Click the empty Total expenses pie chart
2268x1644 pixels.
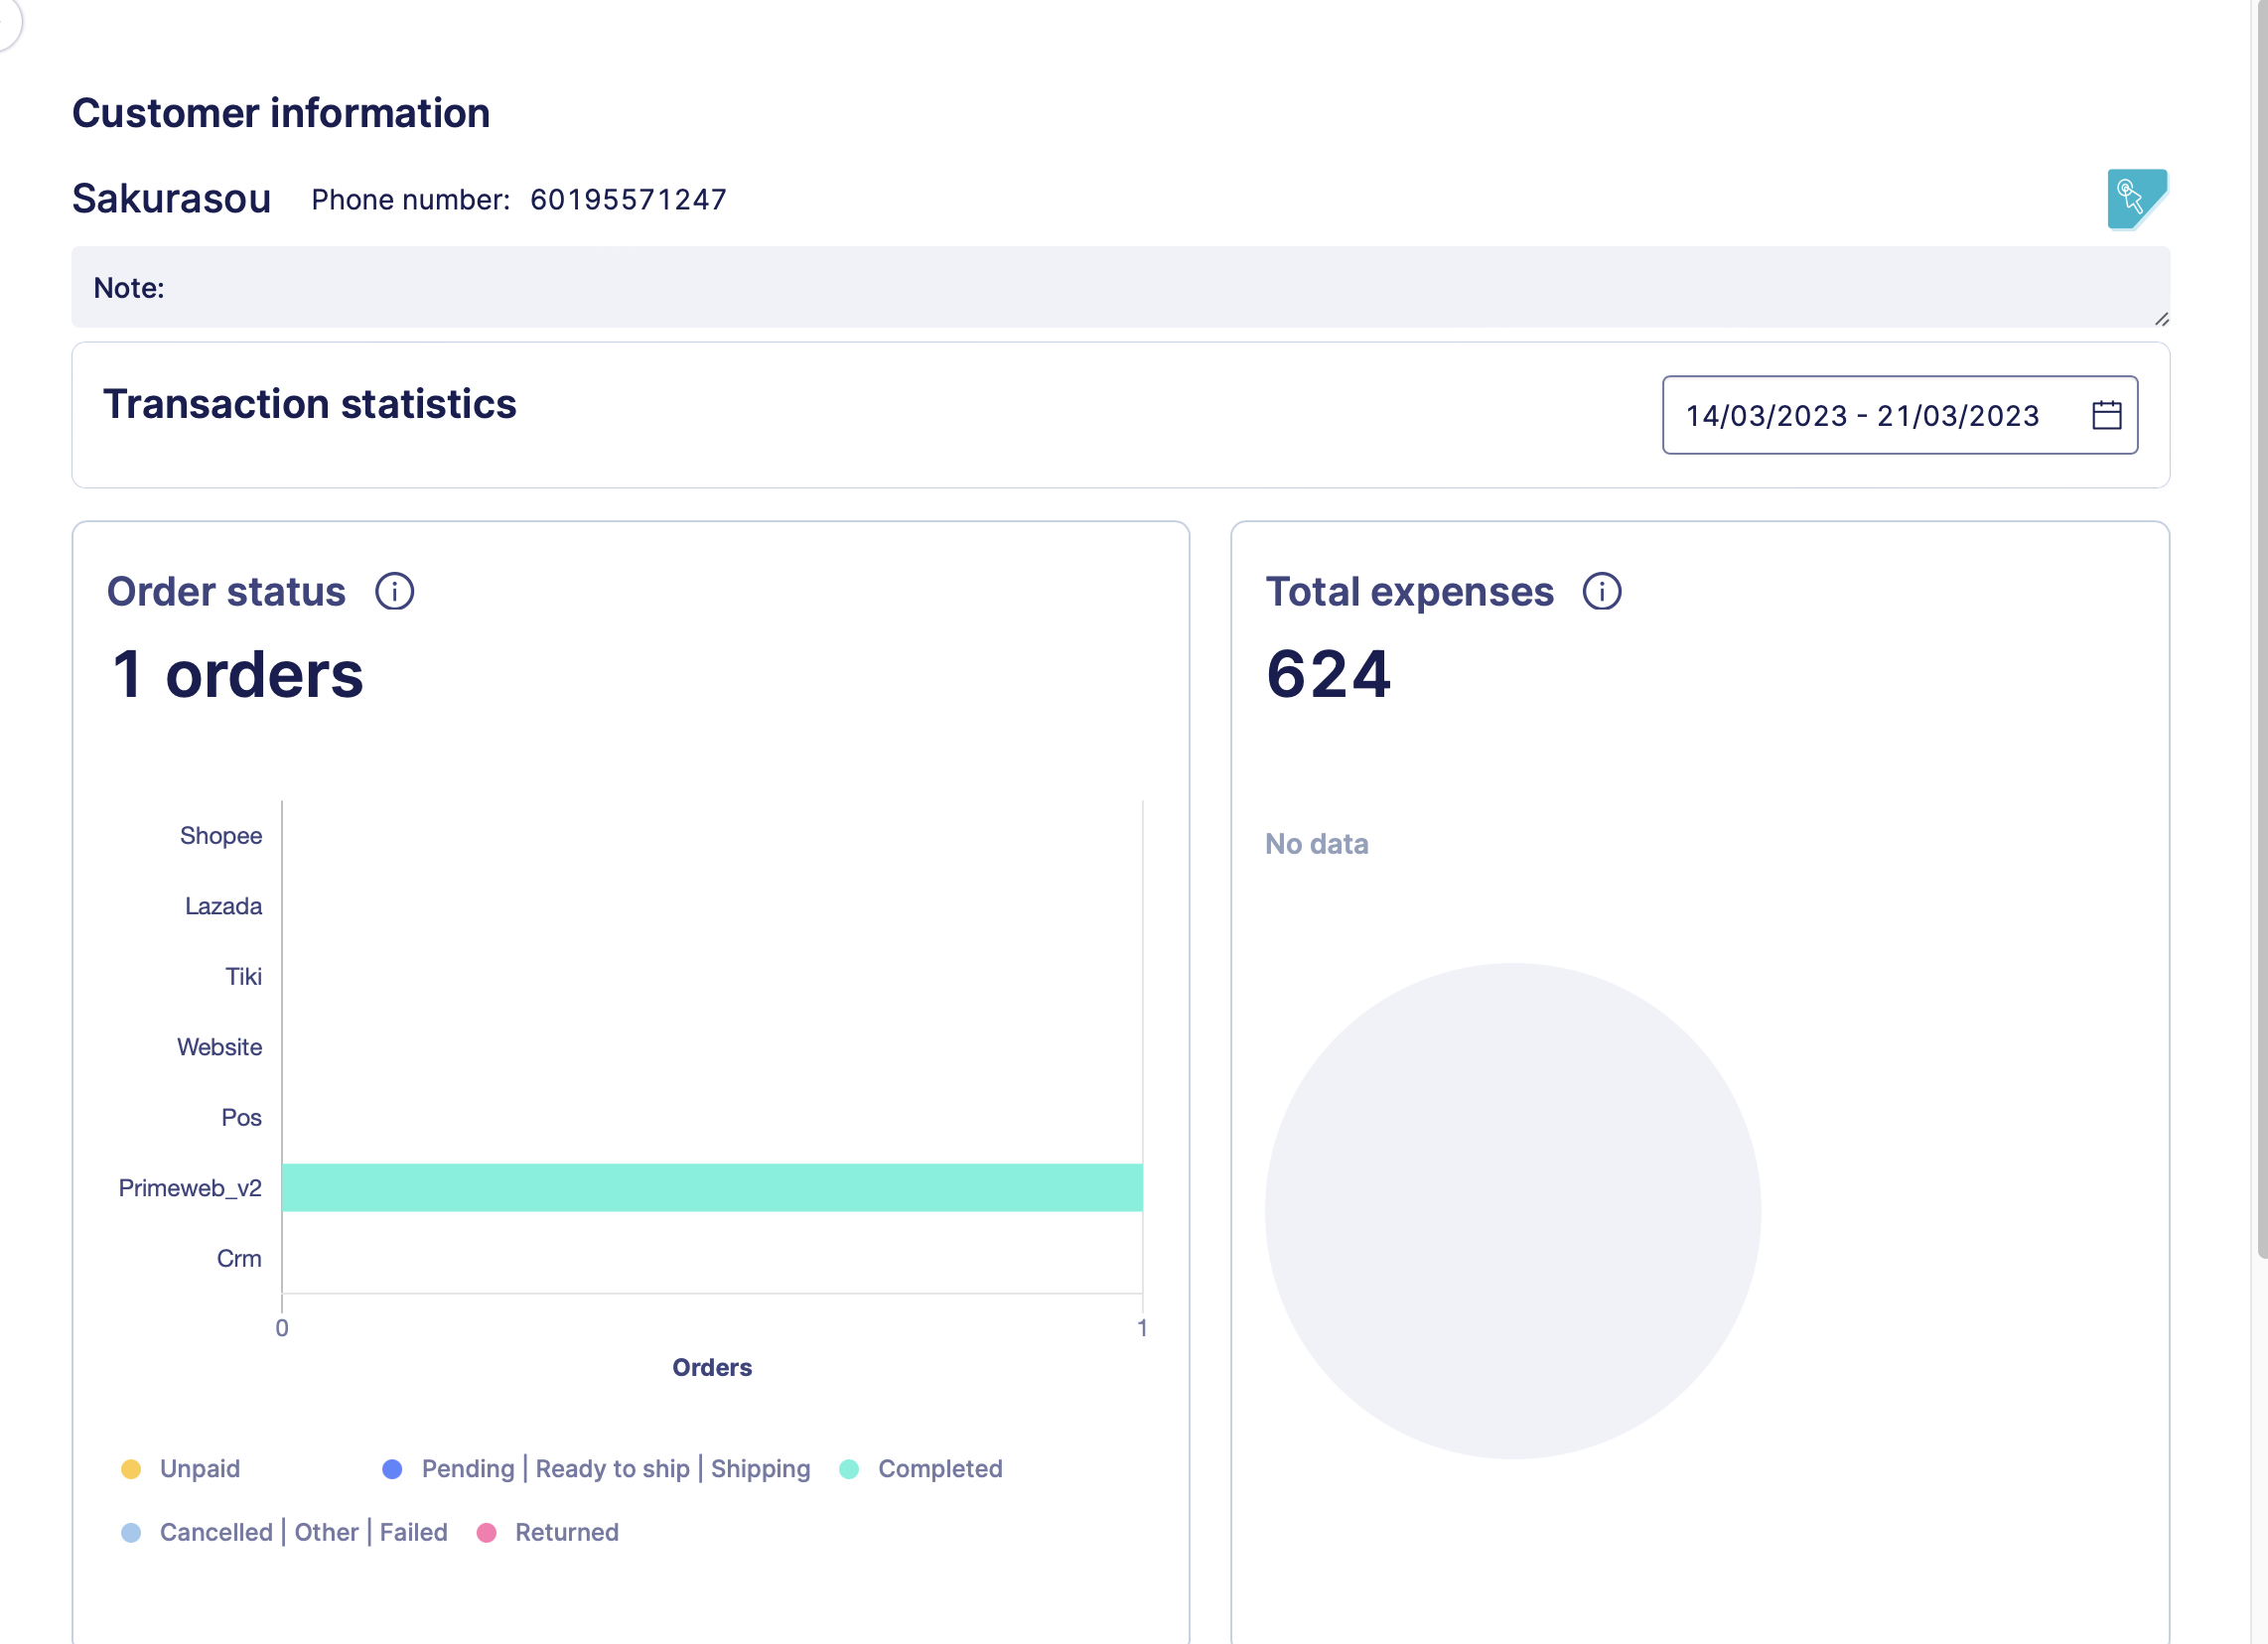point(1512,1211)
